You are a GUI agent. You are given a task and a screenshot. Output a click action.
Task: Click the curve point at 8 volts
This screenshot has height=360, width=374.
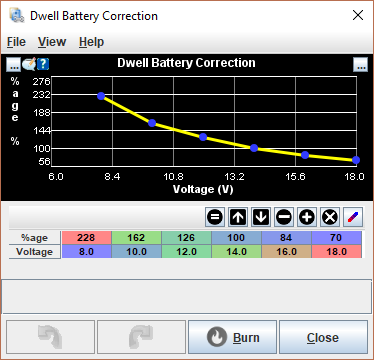101,96
